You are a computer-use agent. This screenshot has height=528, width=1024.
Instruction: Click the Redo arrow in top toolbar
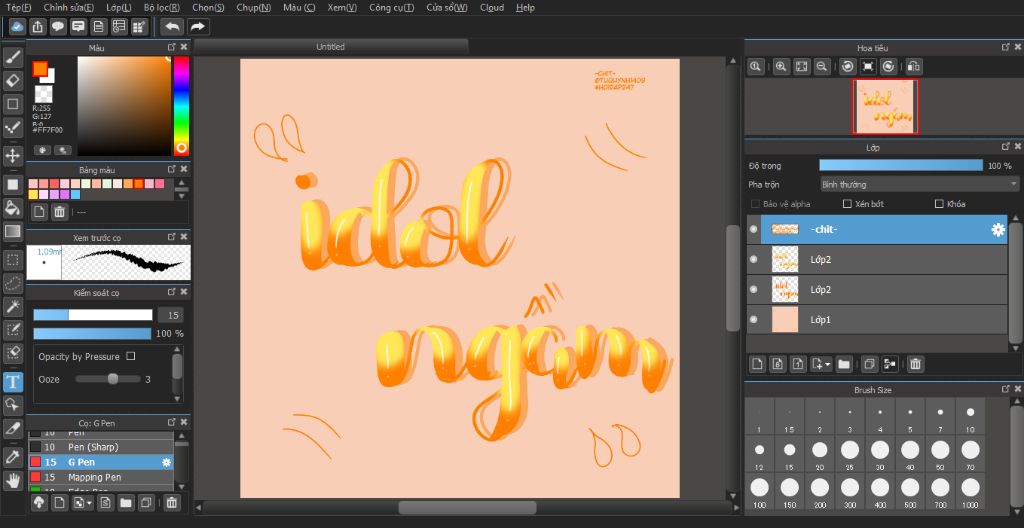tap(198, 27)
